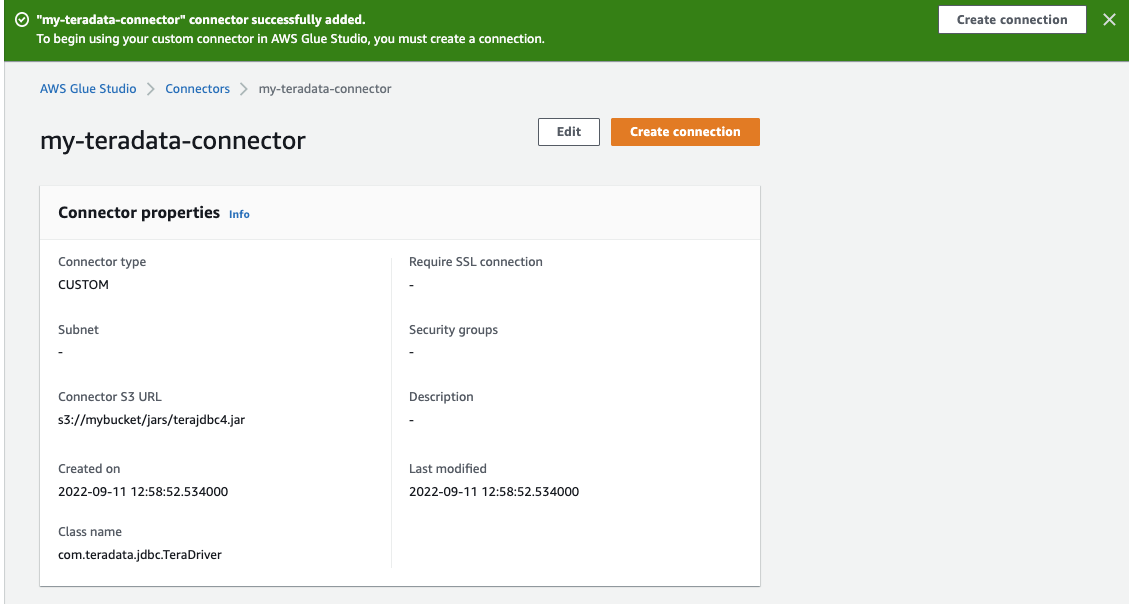Click chevron after Connectors breadcrumb
Image resolution: width=1129 pixels, height=604 pixels.
(244, 89)
